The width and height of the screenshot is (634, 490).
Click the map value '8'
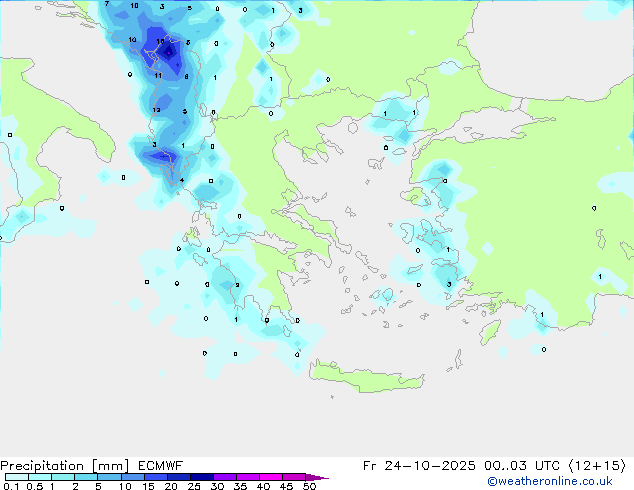(186, 76)
